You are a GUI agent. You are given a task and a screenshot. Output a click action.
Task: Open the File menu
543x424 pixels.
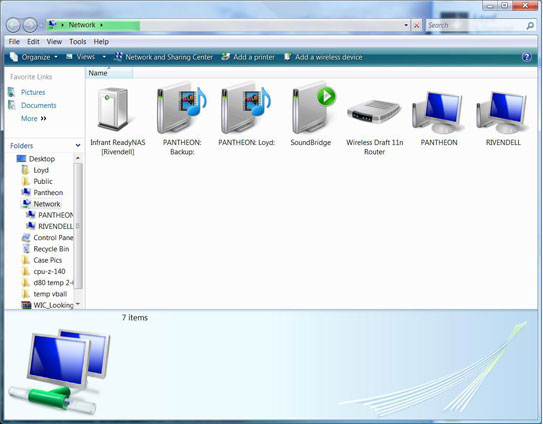14,42
